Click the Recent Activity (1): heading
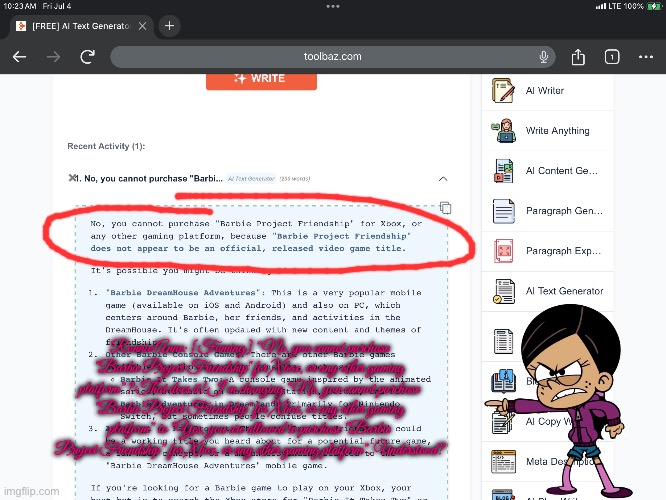Viewport: 666px width, 500px height. 106,146
